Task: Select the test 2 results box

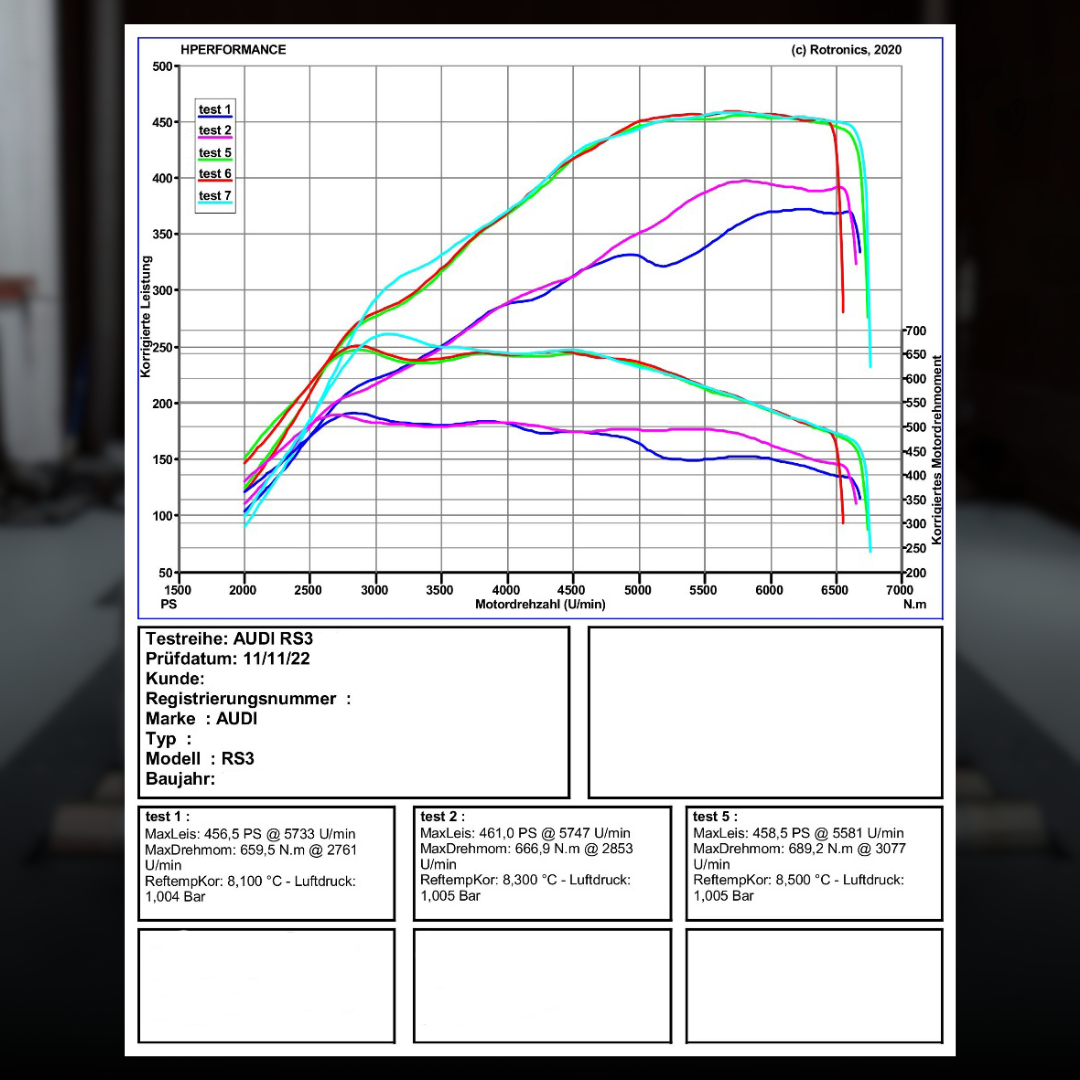Action: 541,863
